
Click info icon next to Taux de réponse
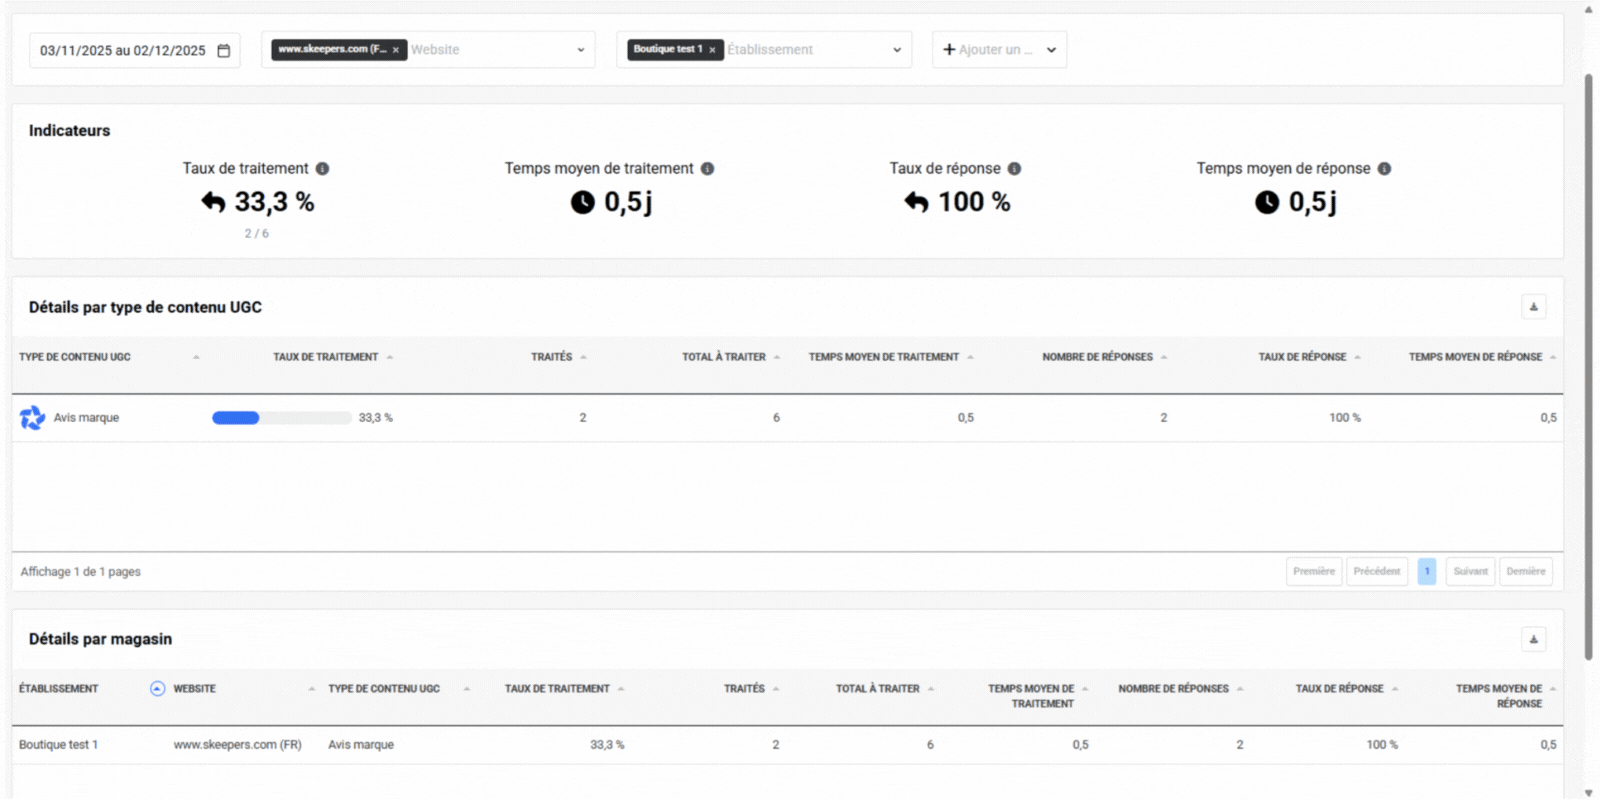pos(1014,169)
